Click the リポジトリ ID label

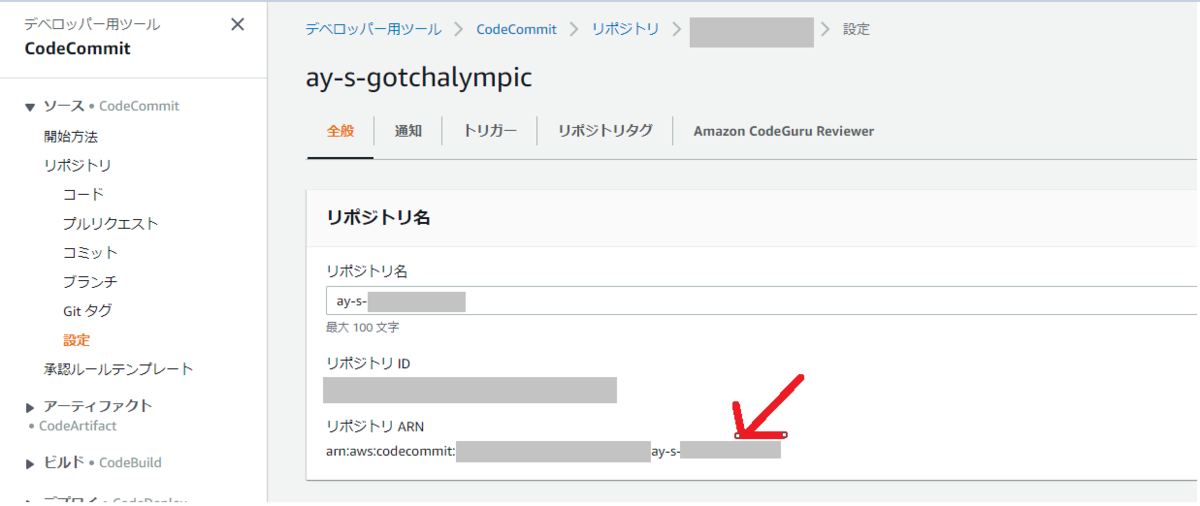(368, 363)
